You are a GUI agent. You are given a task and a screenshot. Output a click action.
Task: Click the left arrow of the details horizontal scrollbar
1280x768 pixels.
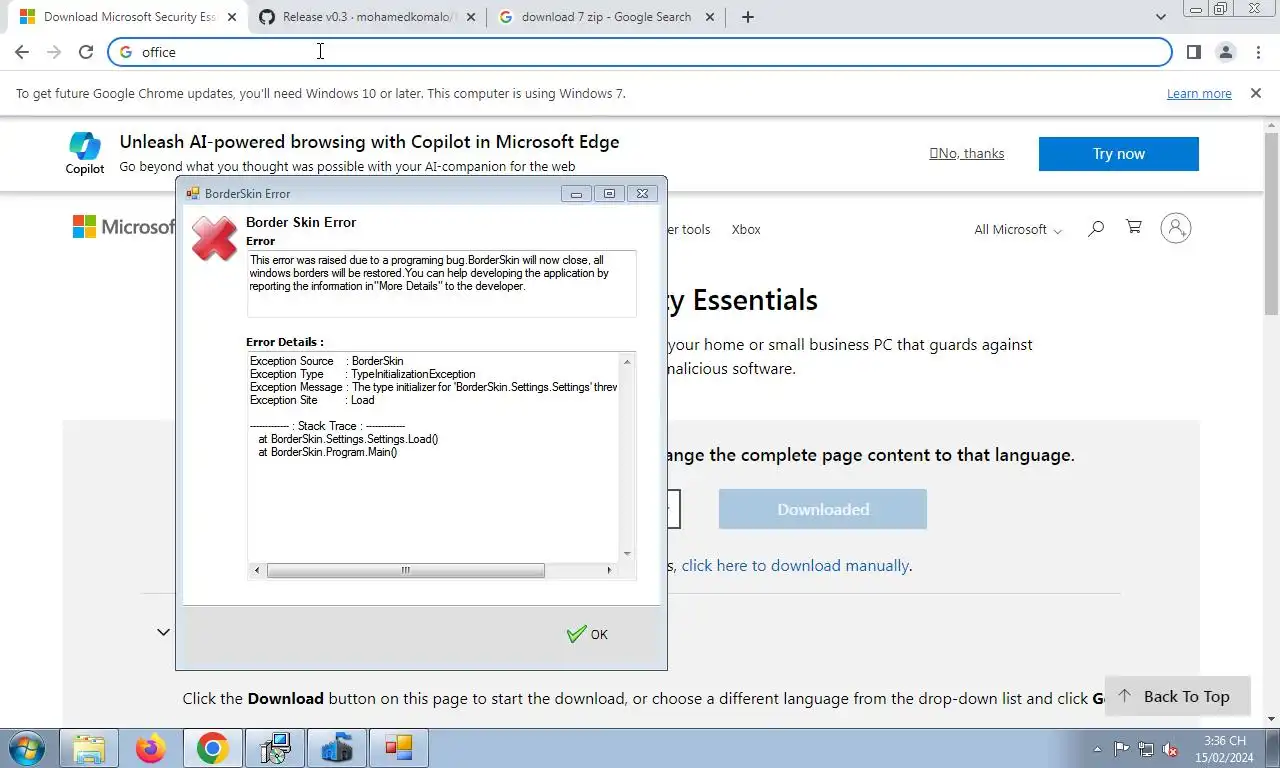click(x=257, y=570)
